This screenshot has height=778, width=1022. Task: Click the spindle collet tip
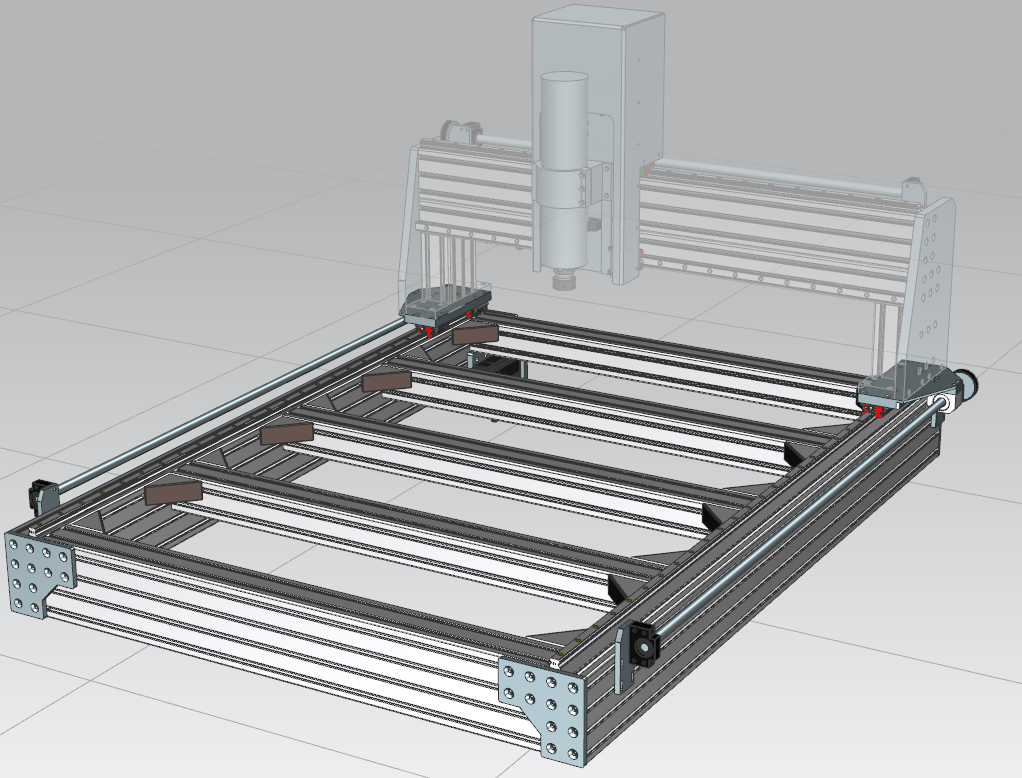click(567, 281)
